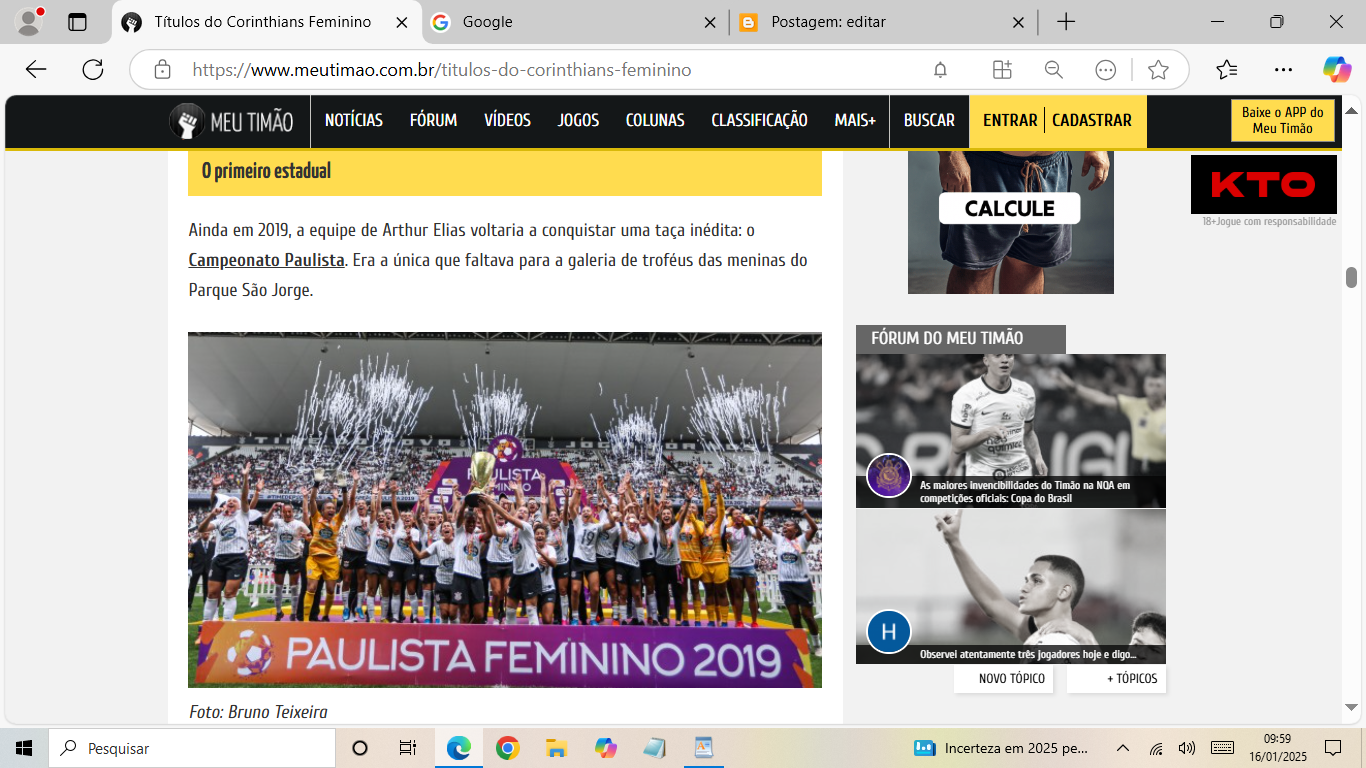Open the browser profile avatar icon
1366x768 pixels.
(x=30, y=21)
